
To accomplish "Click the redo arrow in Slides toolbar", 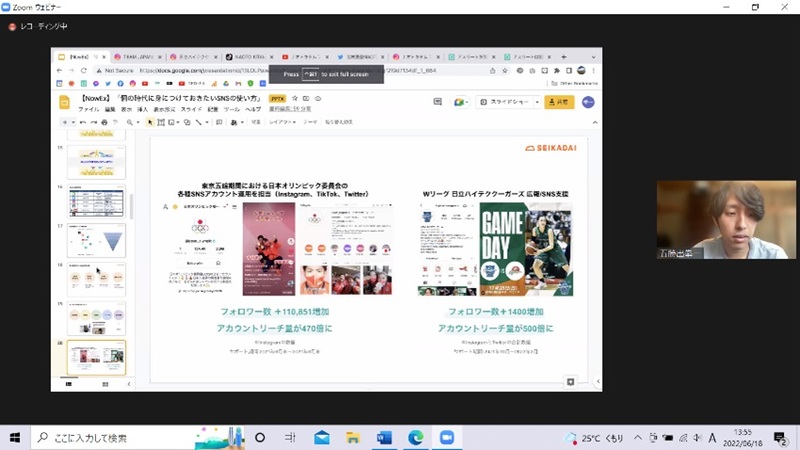I will pyautogui.click(x=93, y=122).
